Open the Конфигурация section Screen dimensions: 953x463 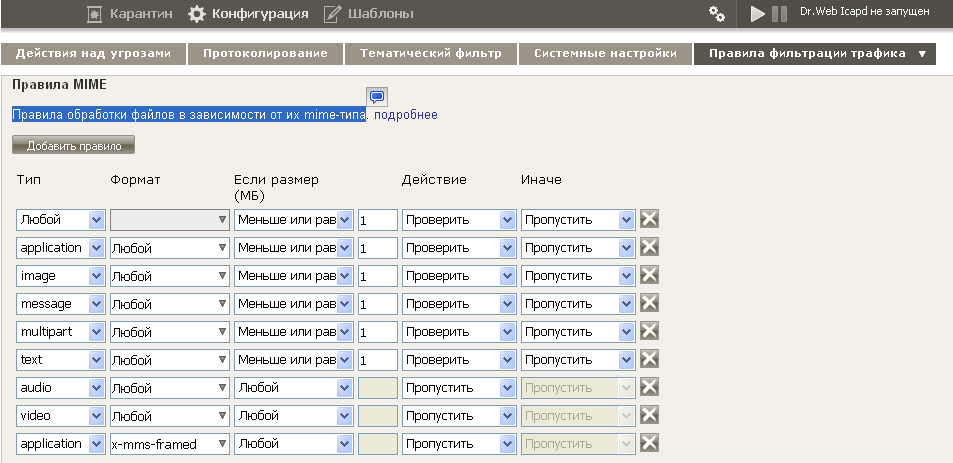tap(248, 13)
